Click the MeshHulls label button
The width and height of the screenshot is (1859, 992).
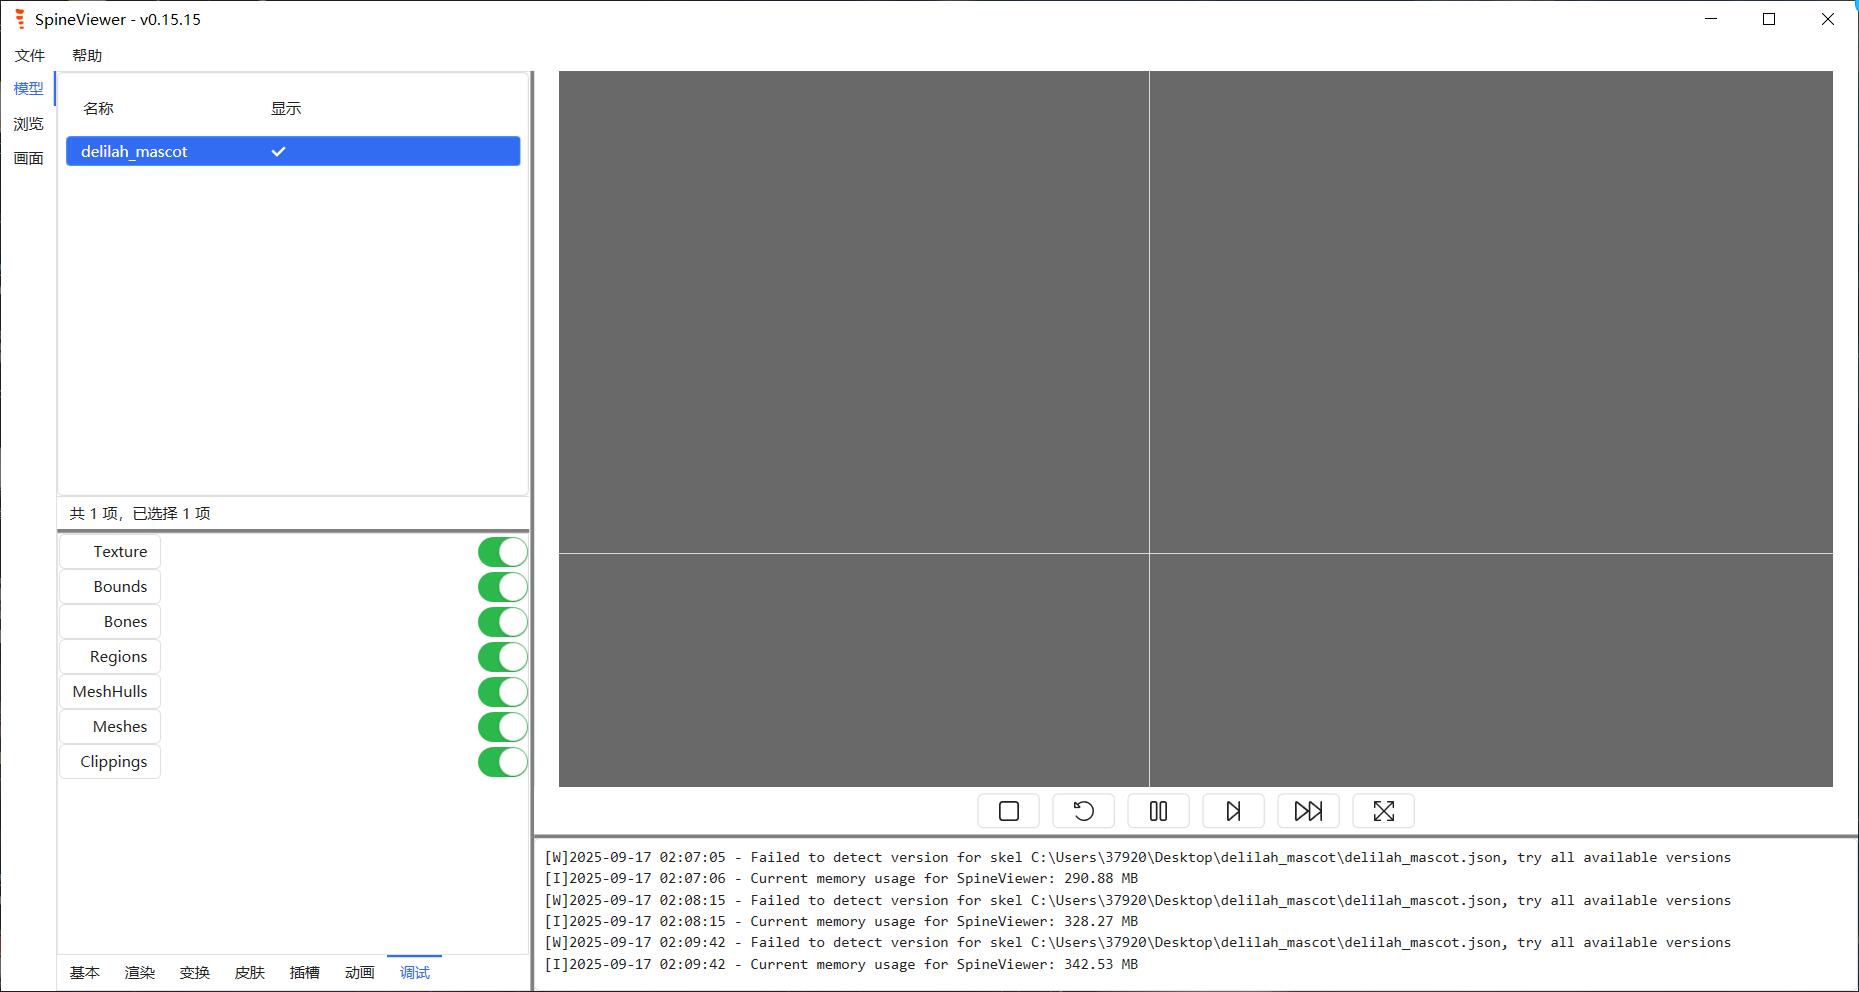point(110,692)
